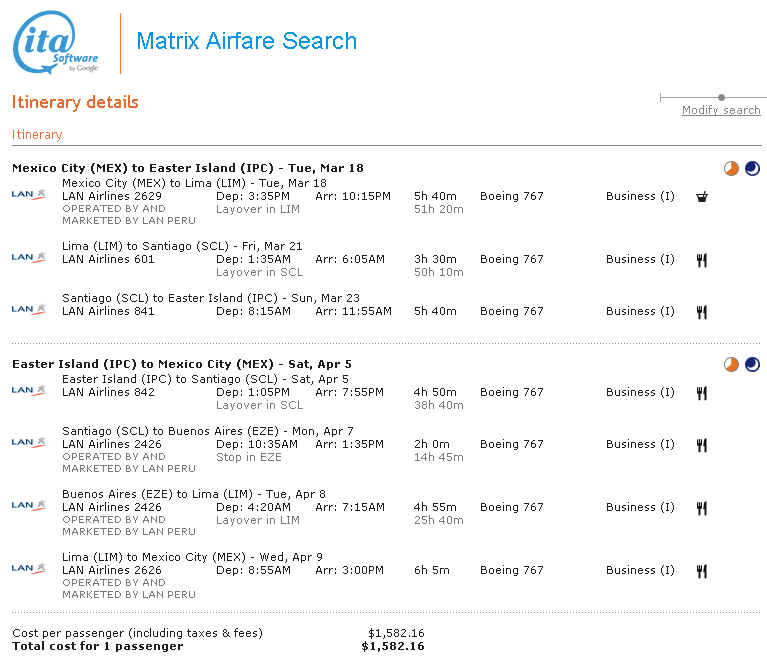This screenshot has height=660, width=767.
Task: Click the LAN logo beside Santiago to Buenos Aires
Action: click(x=29, y=442)
